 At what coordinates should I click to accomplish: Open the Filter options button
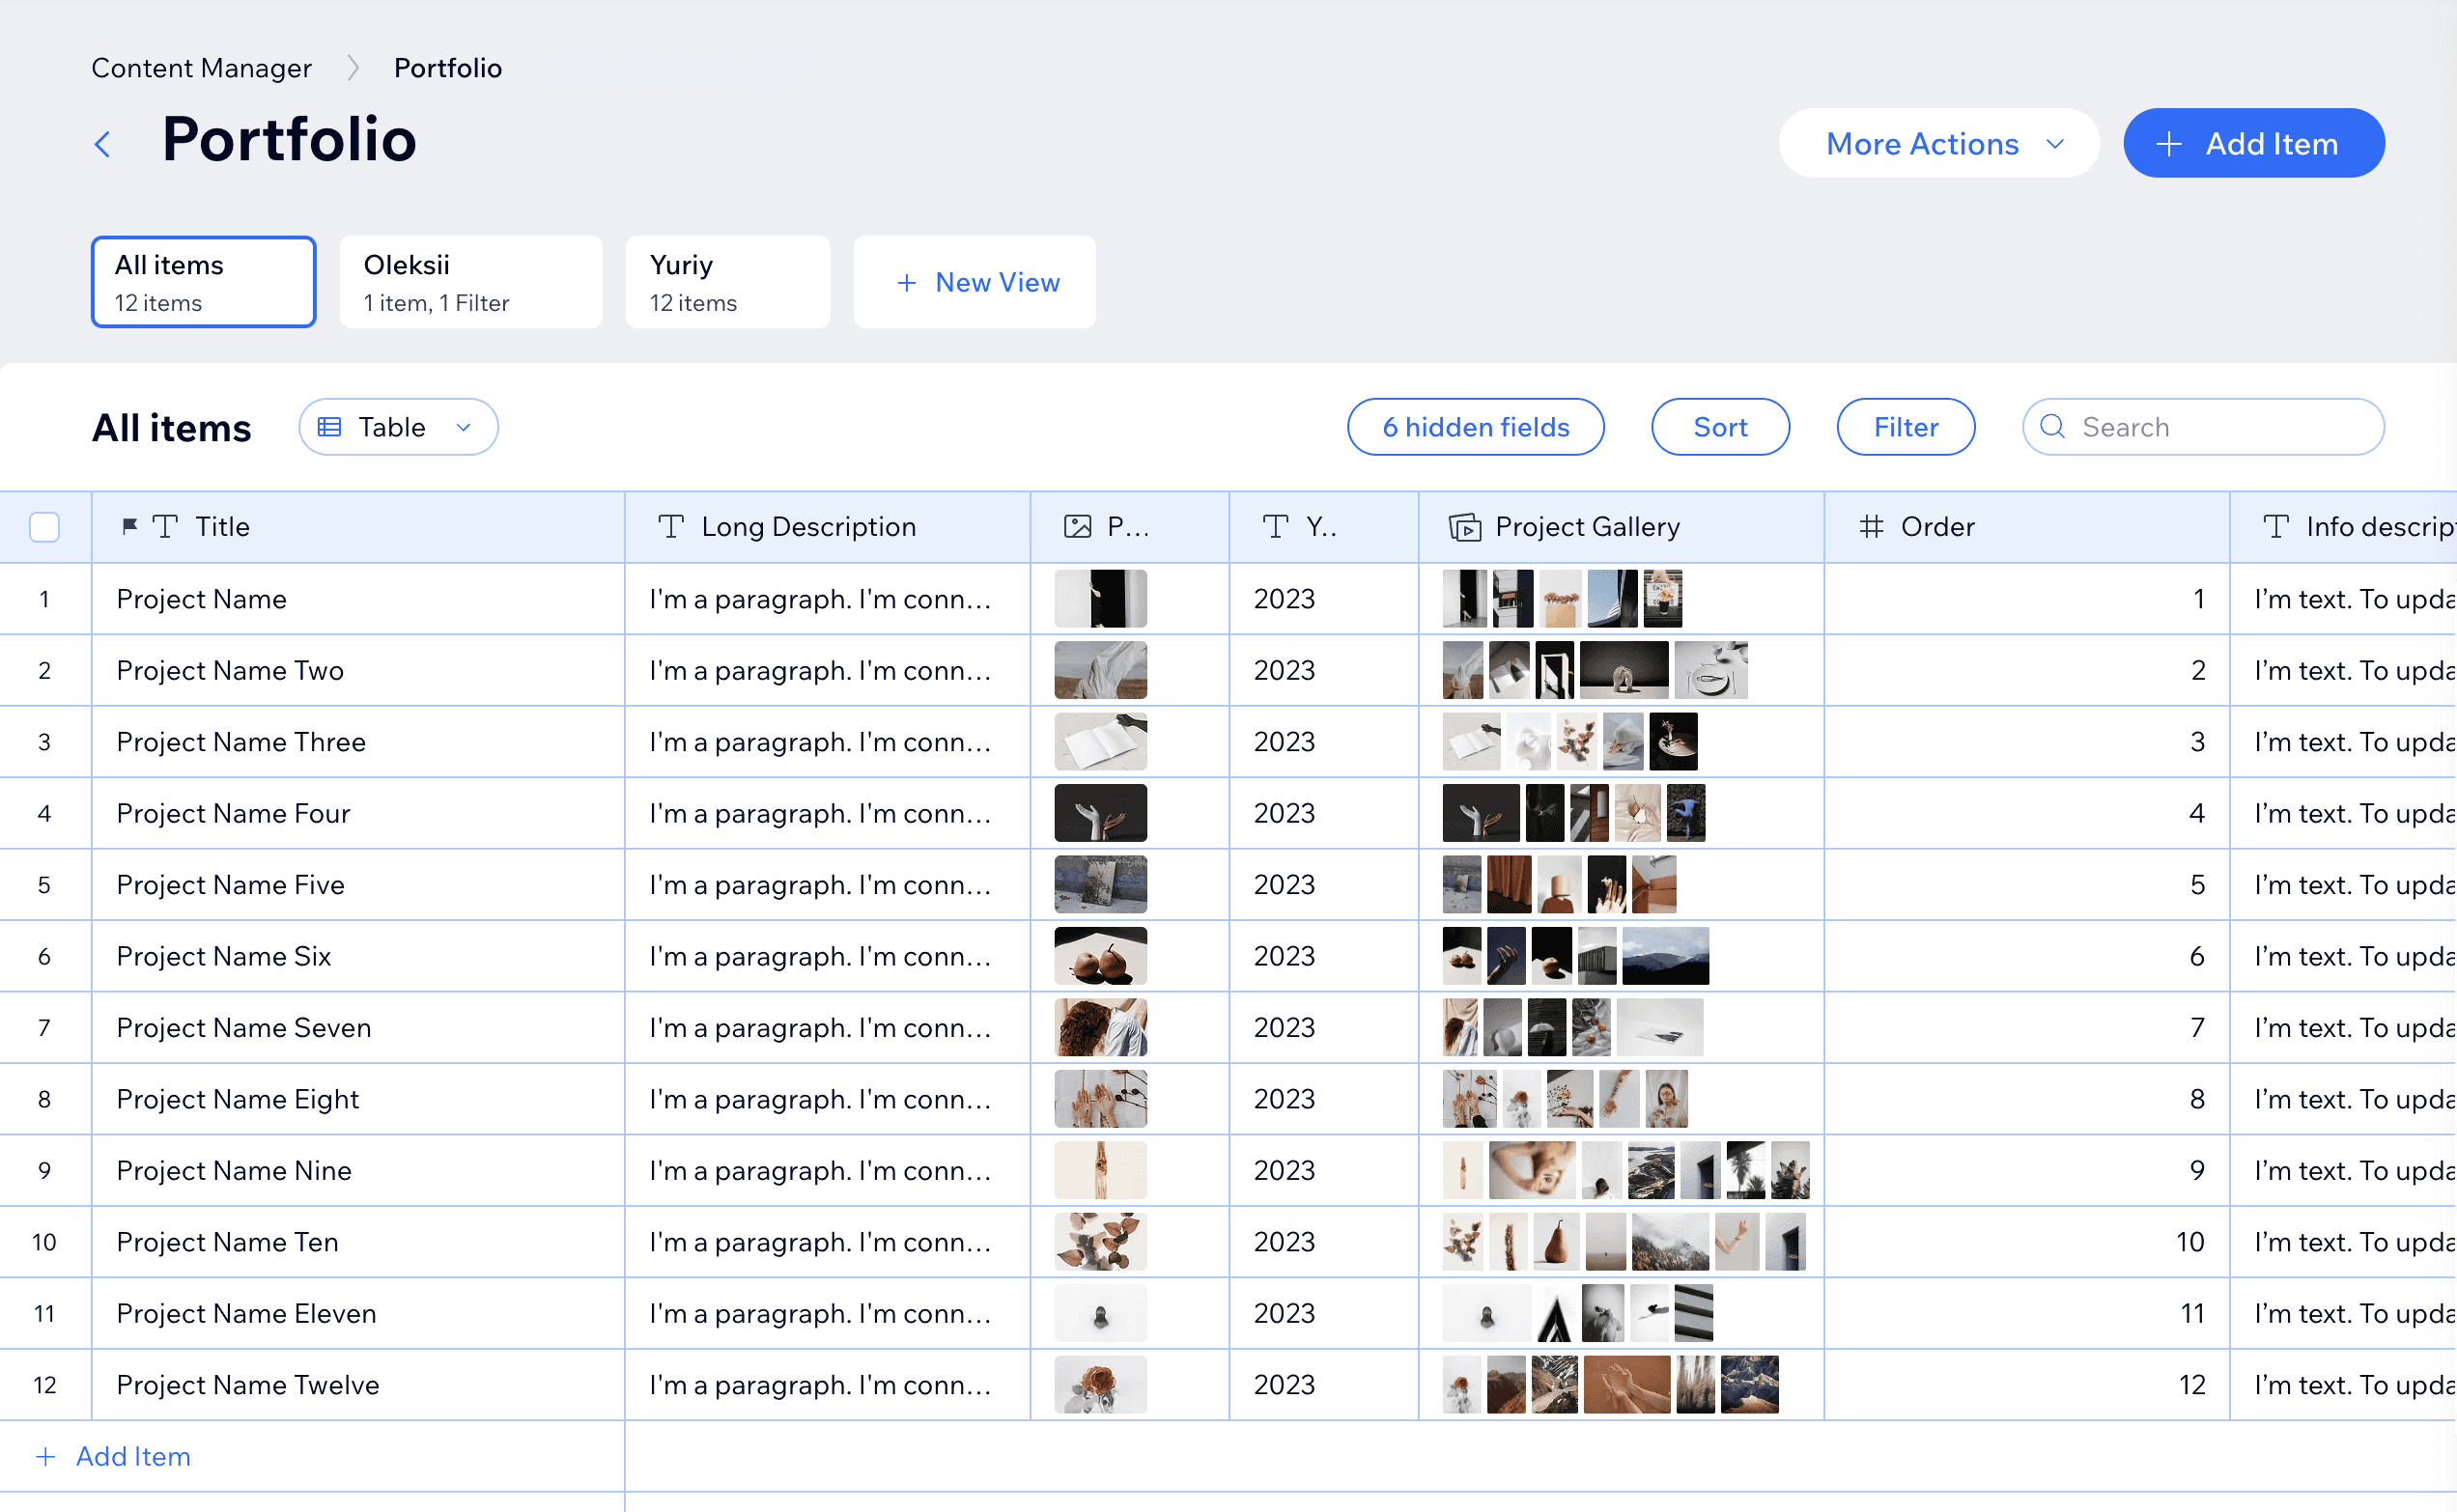coord(1905,427)
